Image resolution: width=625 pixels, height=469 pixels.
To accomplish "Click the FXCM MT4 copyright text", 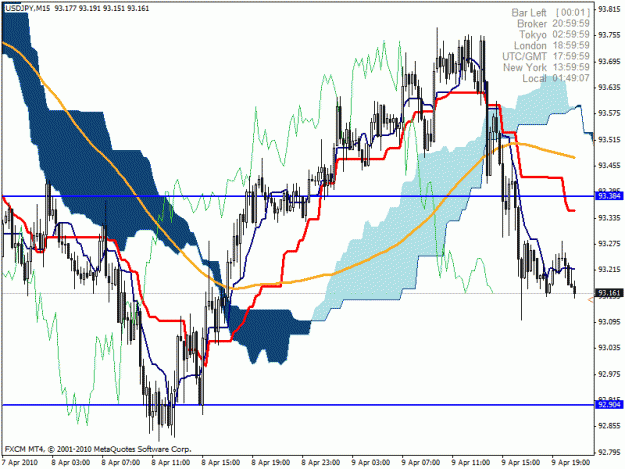I will pos(98,449).
